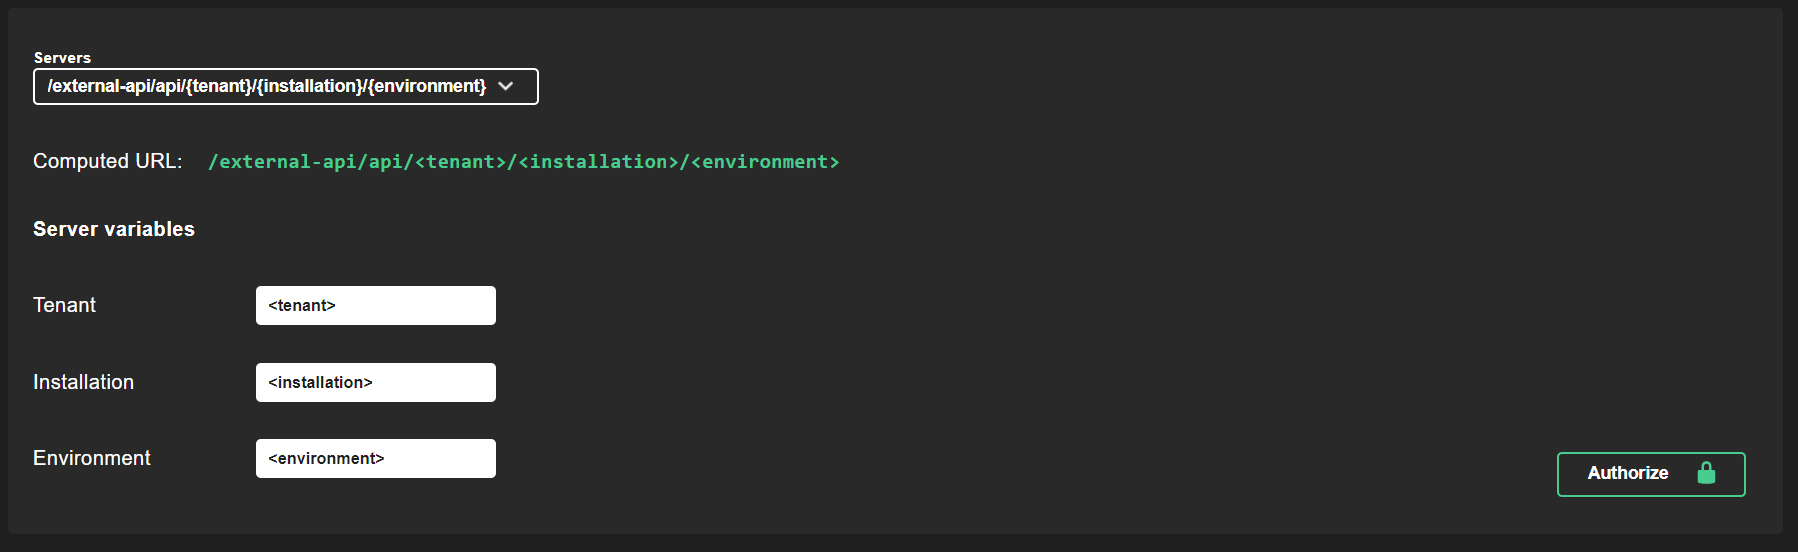Click the "Authorize" text label
Image resolution: width=1798 pixels, height=552 pixels.
click(x=1628, y=473)
